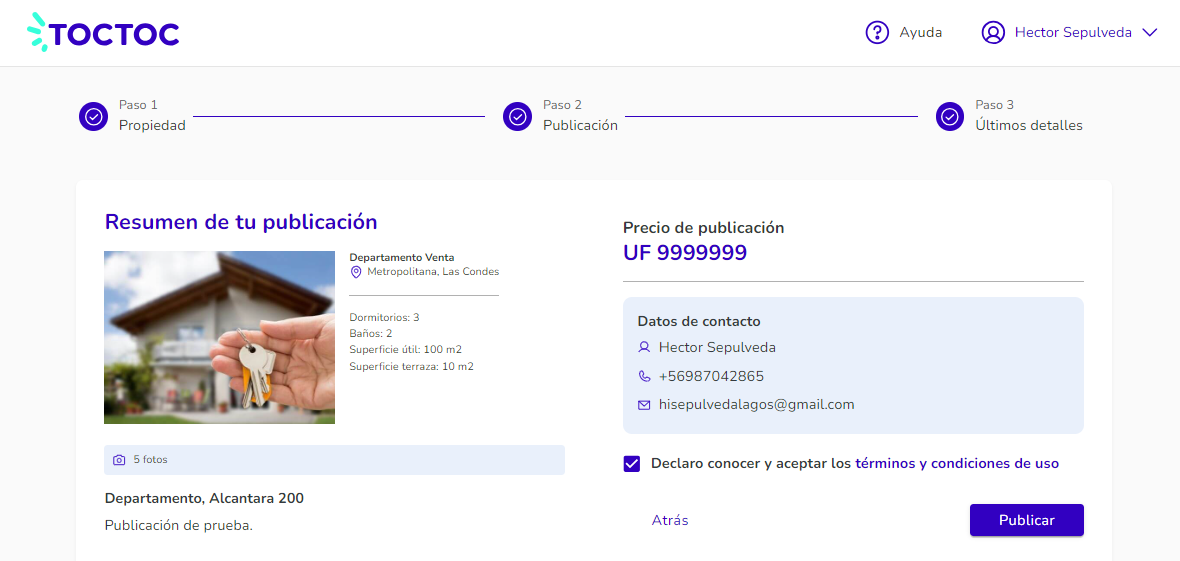
Task: Go to Paso 2 Publicación step
Action: [x=561, y=116]
